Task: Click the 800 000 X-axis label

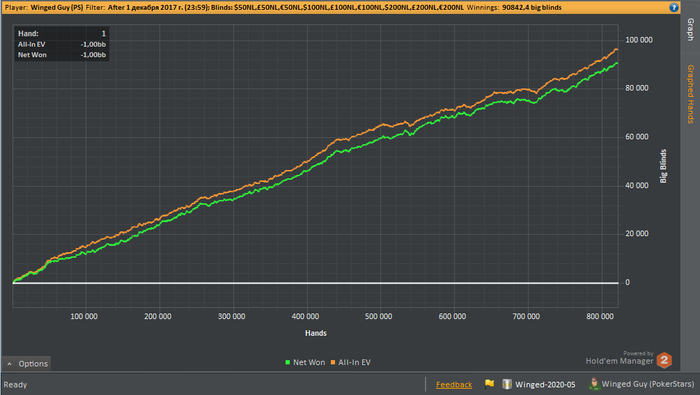Action: coord(600,316)
